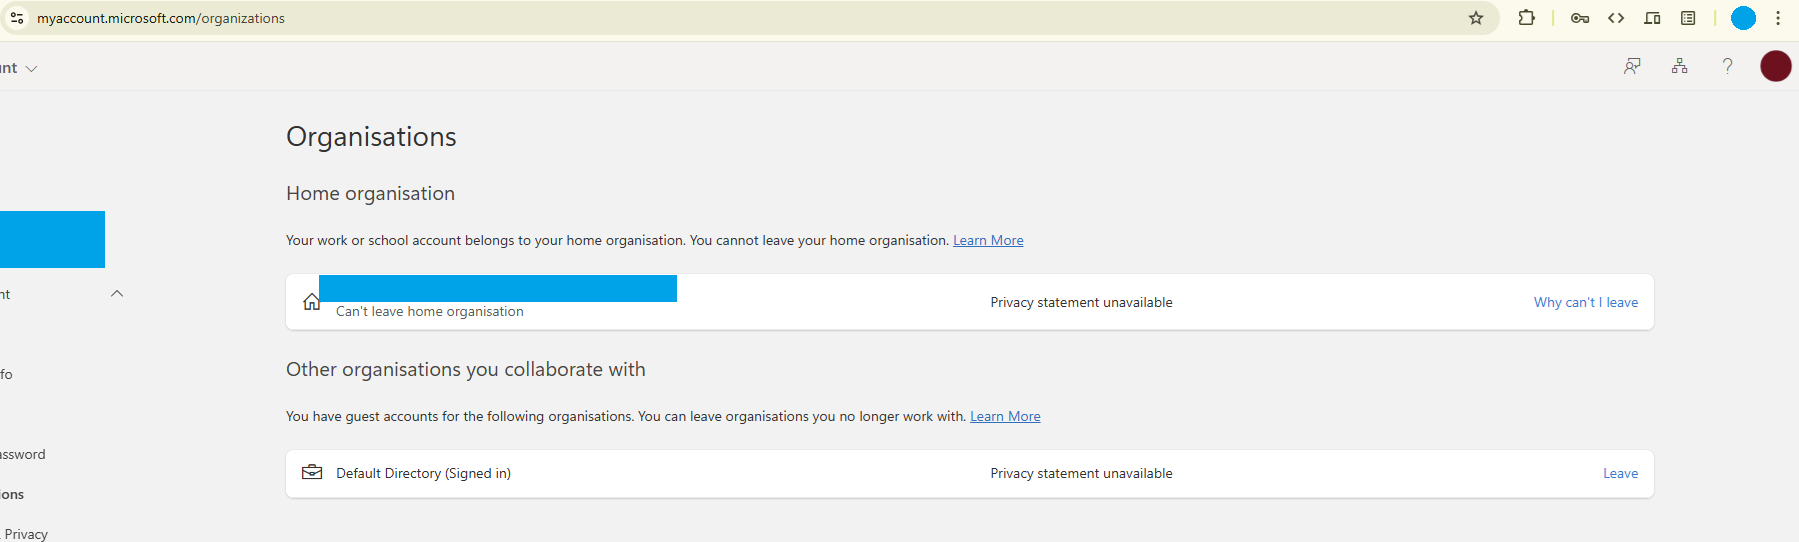Open the help question mark icon
Screen dimensions: 1799x542
pyautogui.click(x=1727, y=66)
